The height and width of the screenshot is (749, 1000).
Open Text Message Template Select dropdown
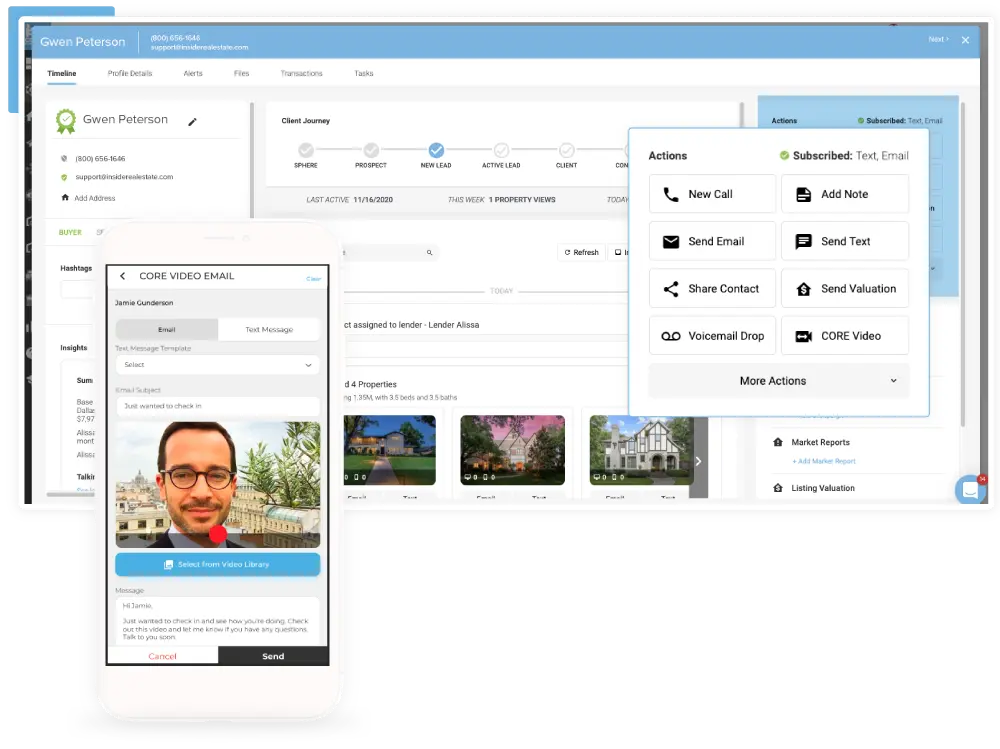217,365
